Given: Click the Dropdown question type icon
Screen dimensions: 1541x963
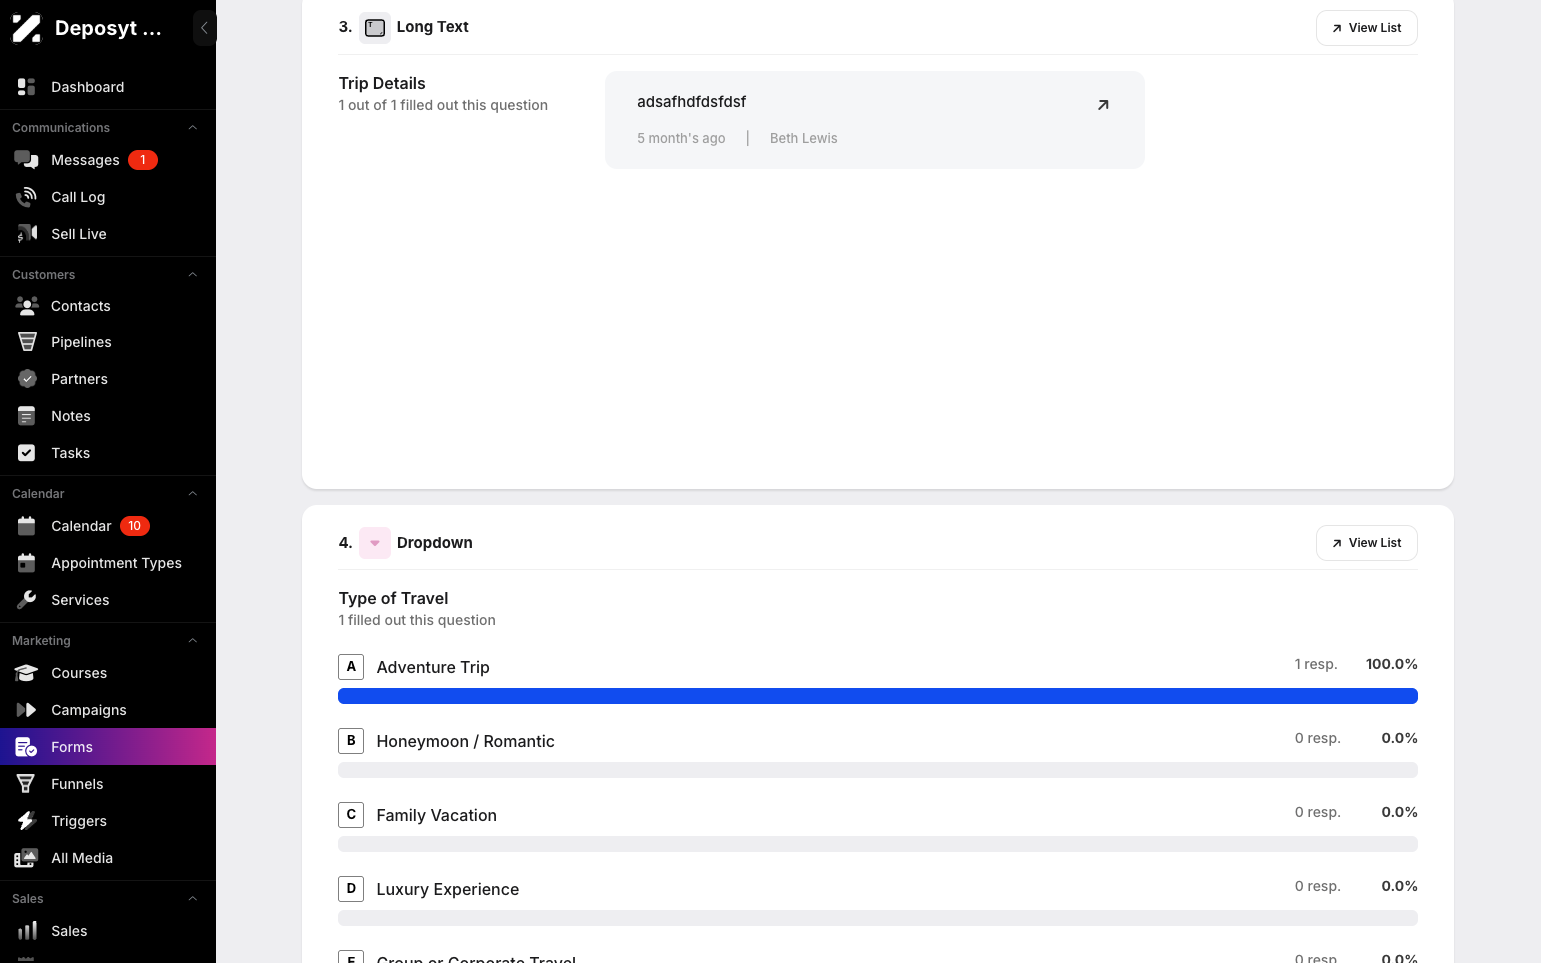Looking at the screenshot, I should 375,543.
